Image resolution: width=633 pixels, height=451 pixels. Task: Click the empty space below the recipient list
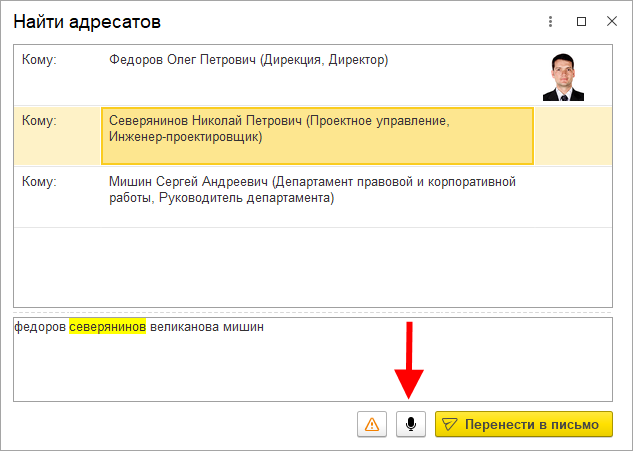312,266
